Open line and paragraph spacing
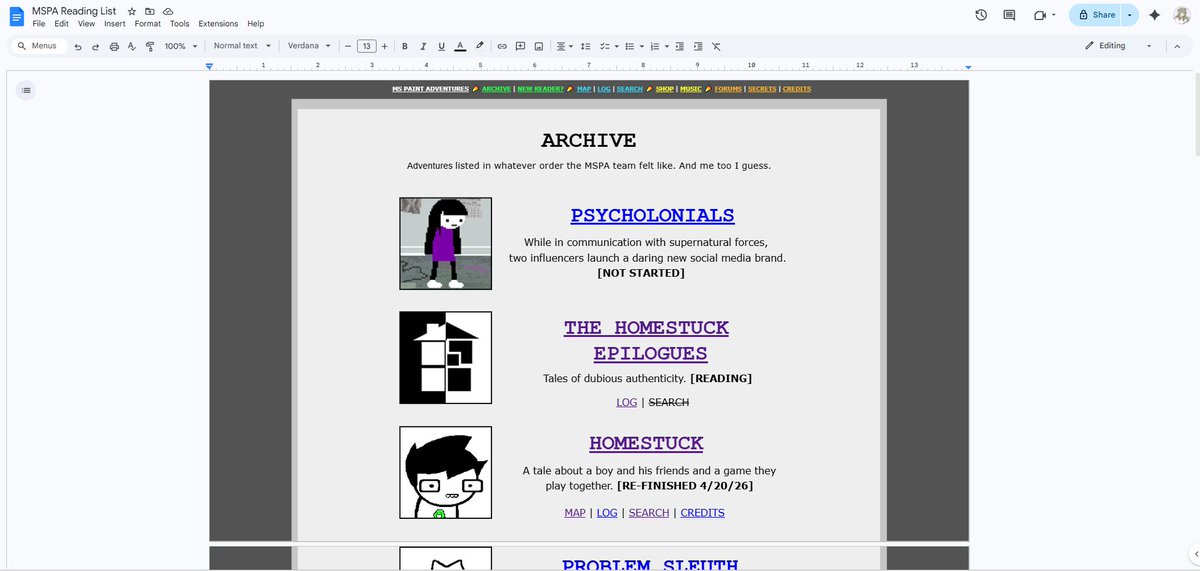This screenshot has width=1200, height=571. [x=586, y=46]
